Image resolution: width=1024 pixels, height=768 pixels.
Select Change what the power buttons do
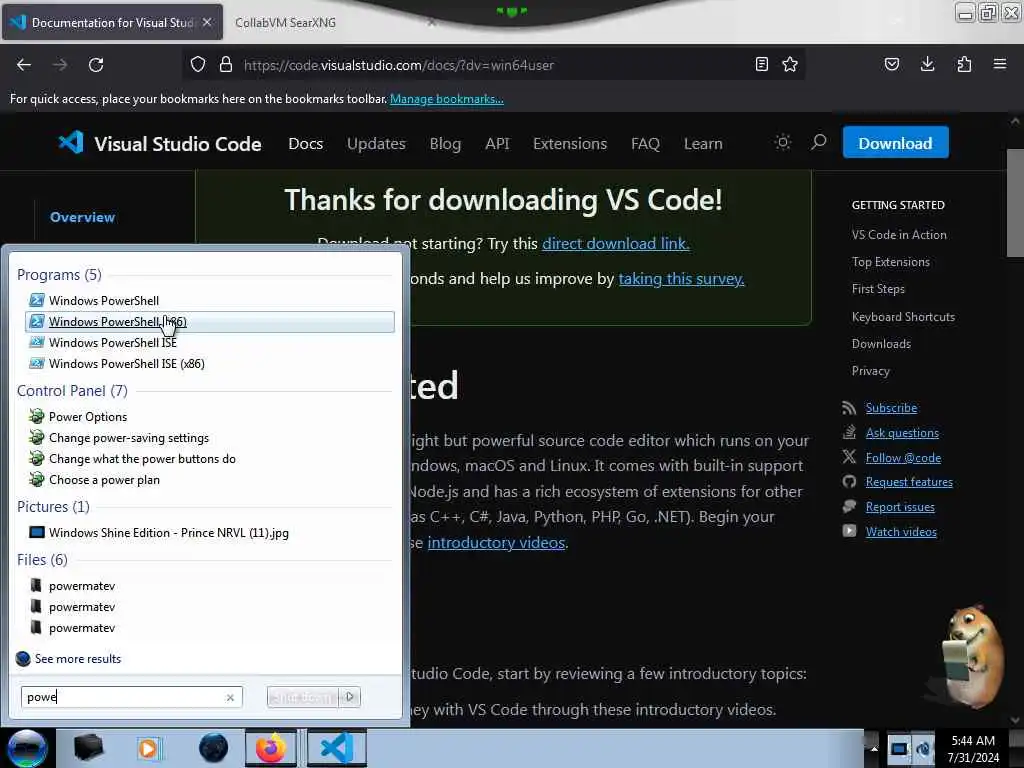(x=210, y=458)
